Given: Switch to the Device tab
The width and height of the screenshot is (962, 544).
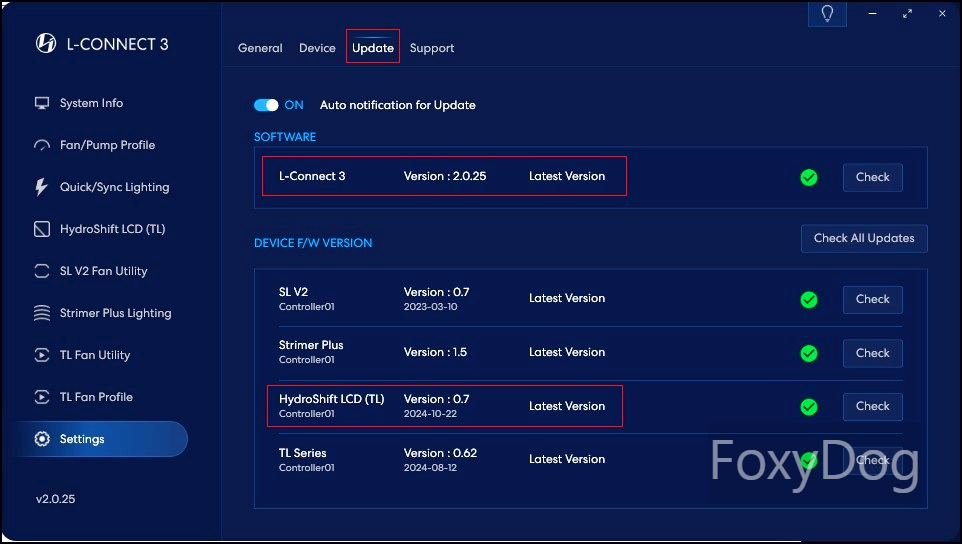Looking at the screenshot, I should point(317,48).
